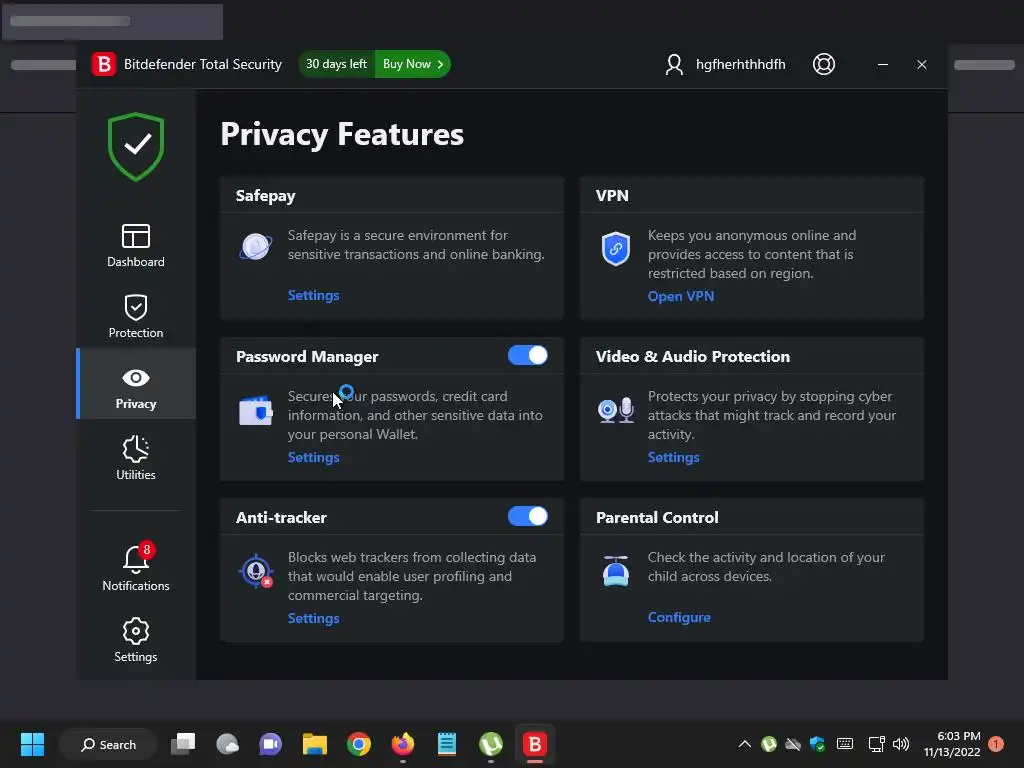1024x768 pixels.
Task: Click the 30 days left label
Action: (x=336, y=64)
